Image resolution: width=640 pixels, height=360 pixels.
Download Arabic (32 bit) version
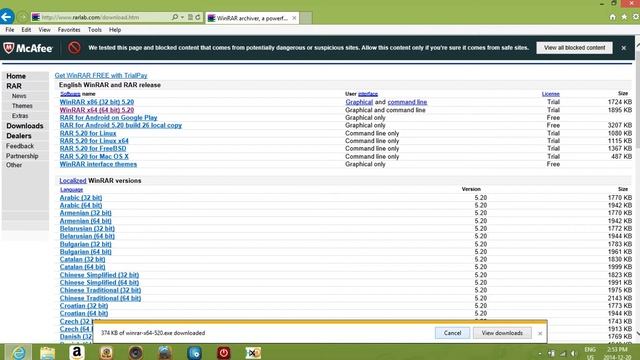coord(81,198)
